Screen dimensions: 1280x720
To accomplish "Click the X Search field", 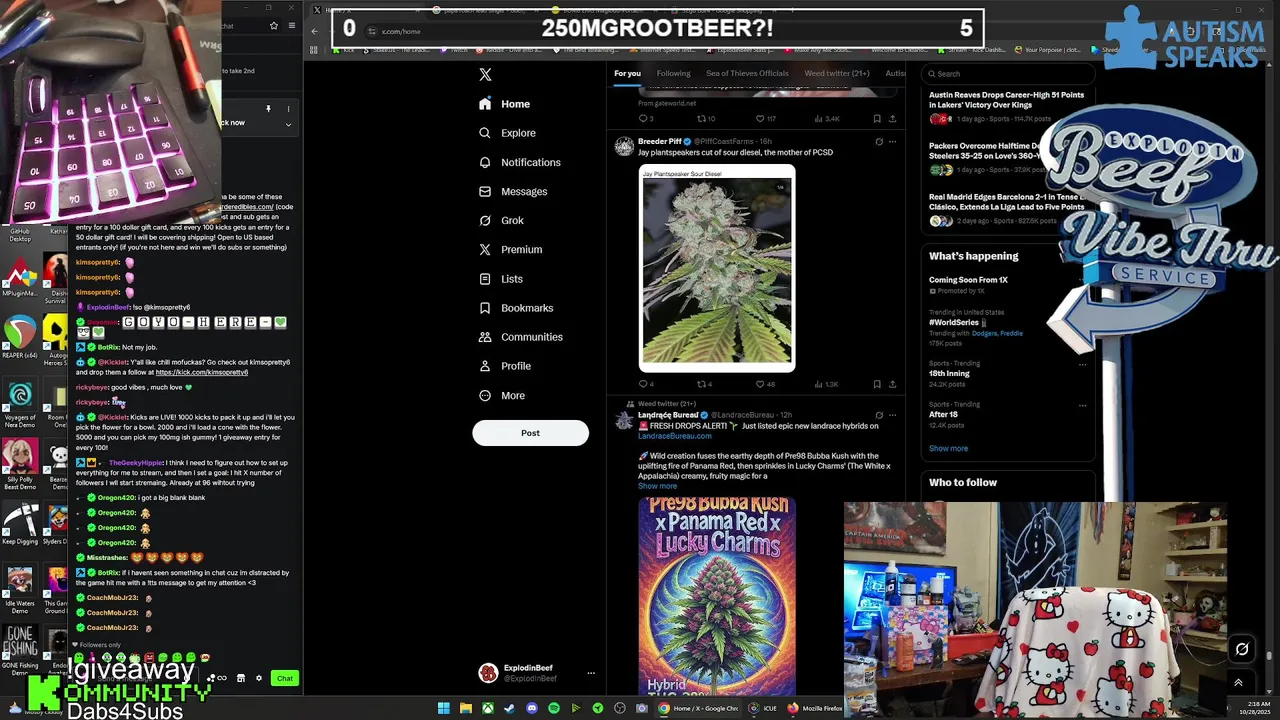I will pyautogui.click(x=1010, y=73).
